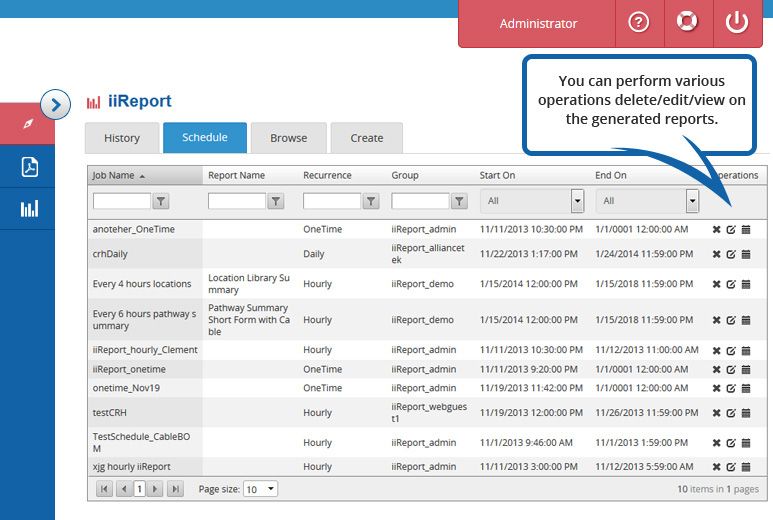Select the onetime_Nov19 job name cell

pyautogui.click(x=145, y=388)
